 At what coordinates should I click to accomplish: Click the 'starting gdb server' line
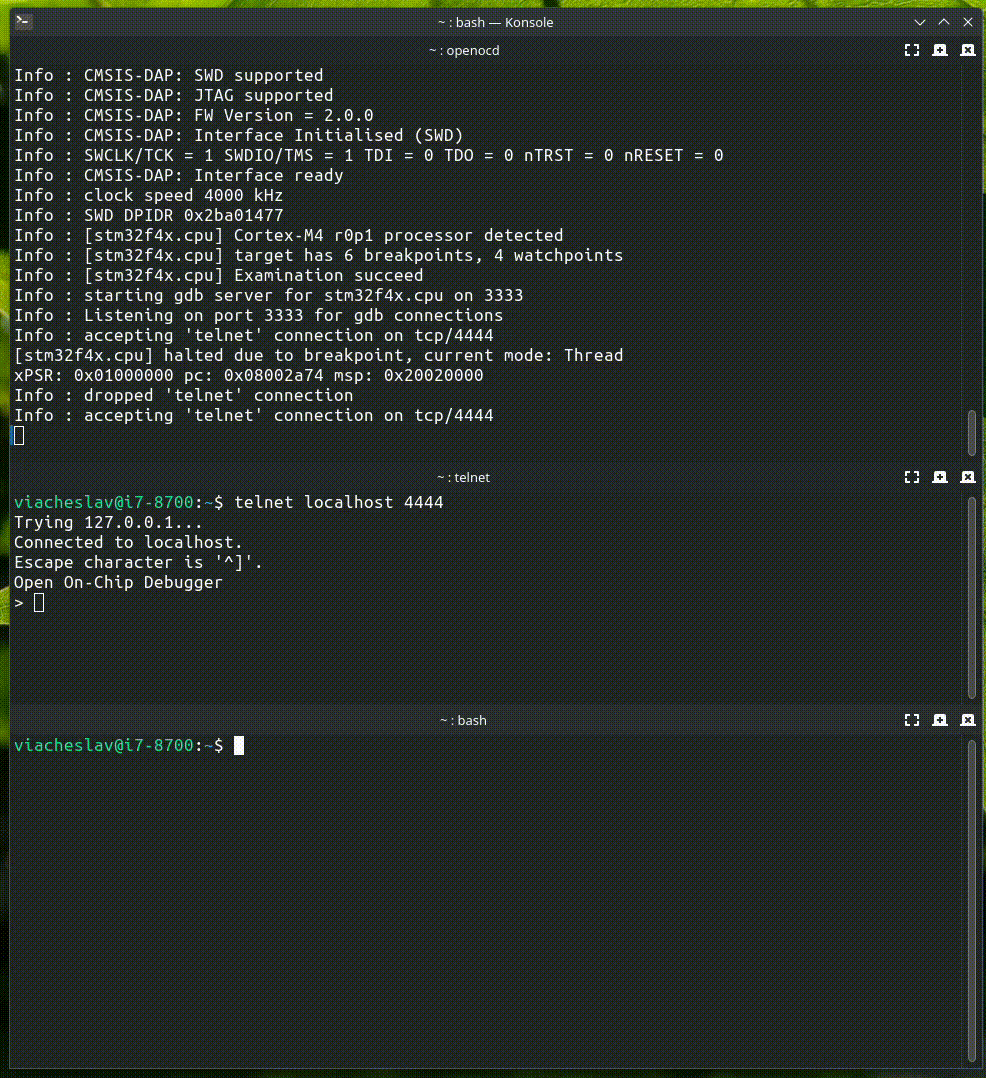269,296
